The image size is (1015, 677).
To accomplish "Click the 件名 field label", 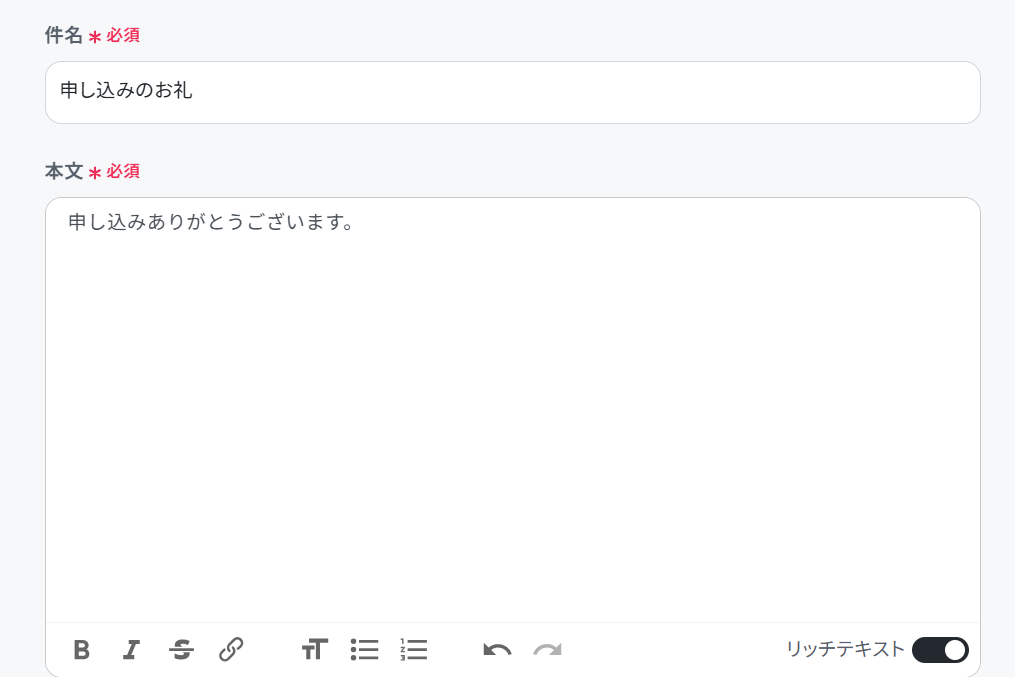I will point(63,35).
